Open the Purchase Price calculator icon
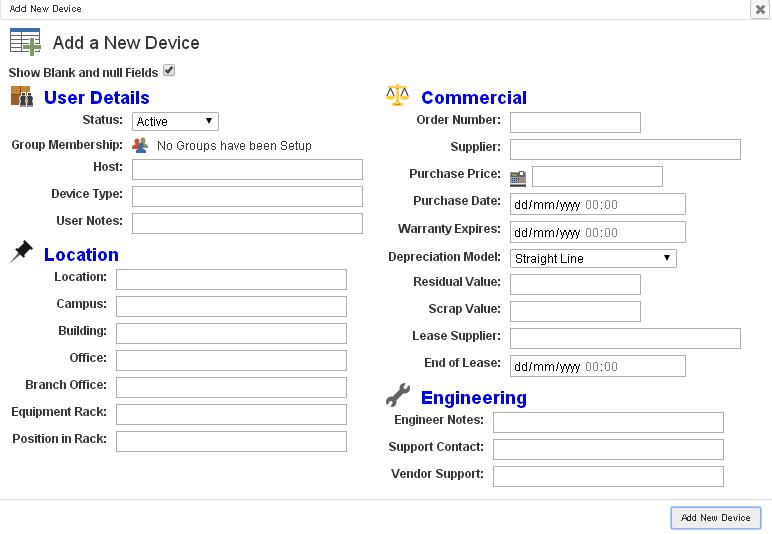 tap(518, 178)
